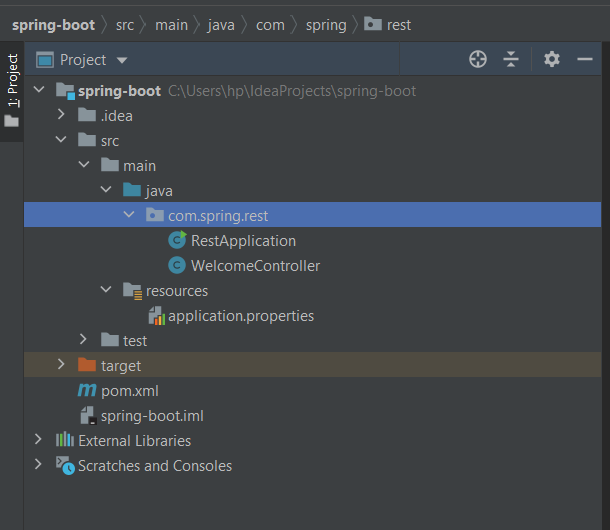Click the Project panel title label
Image resolution: width=610 pixels, height=530 pixels.
[x=83, y=60]
